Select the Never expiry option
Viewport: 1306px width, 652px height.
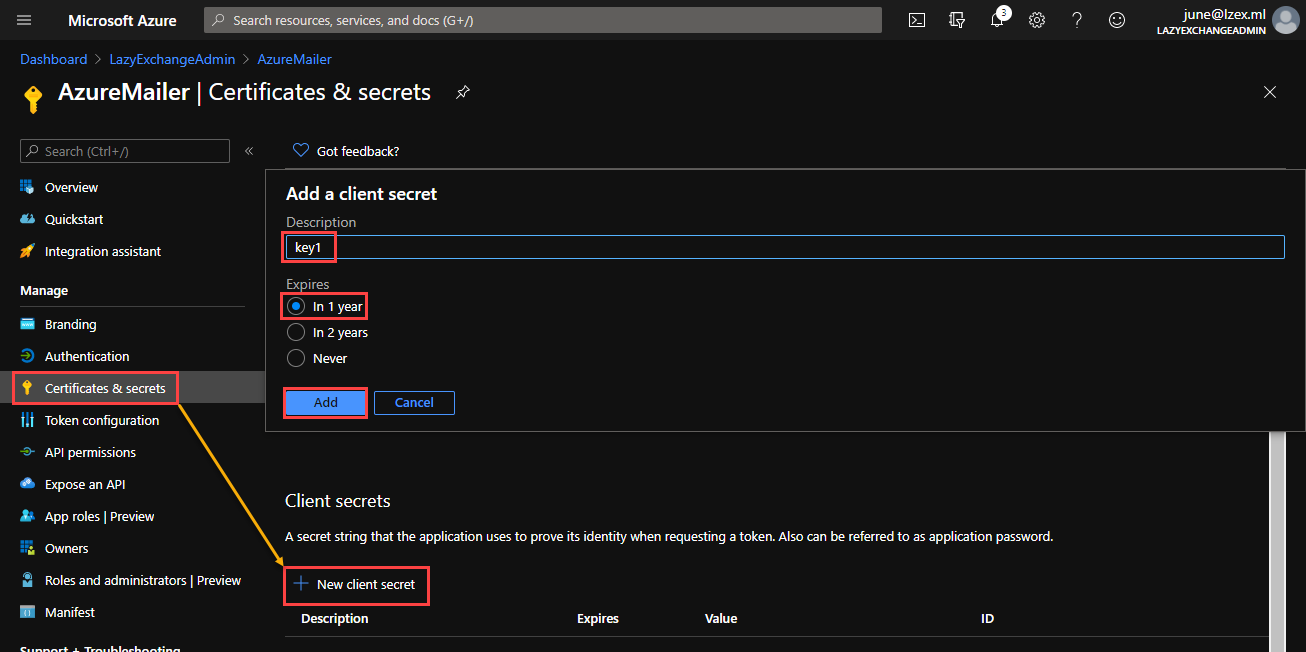tap(296, 358)
